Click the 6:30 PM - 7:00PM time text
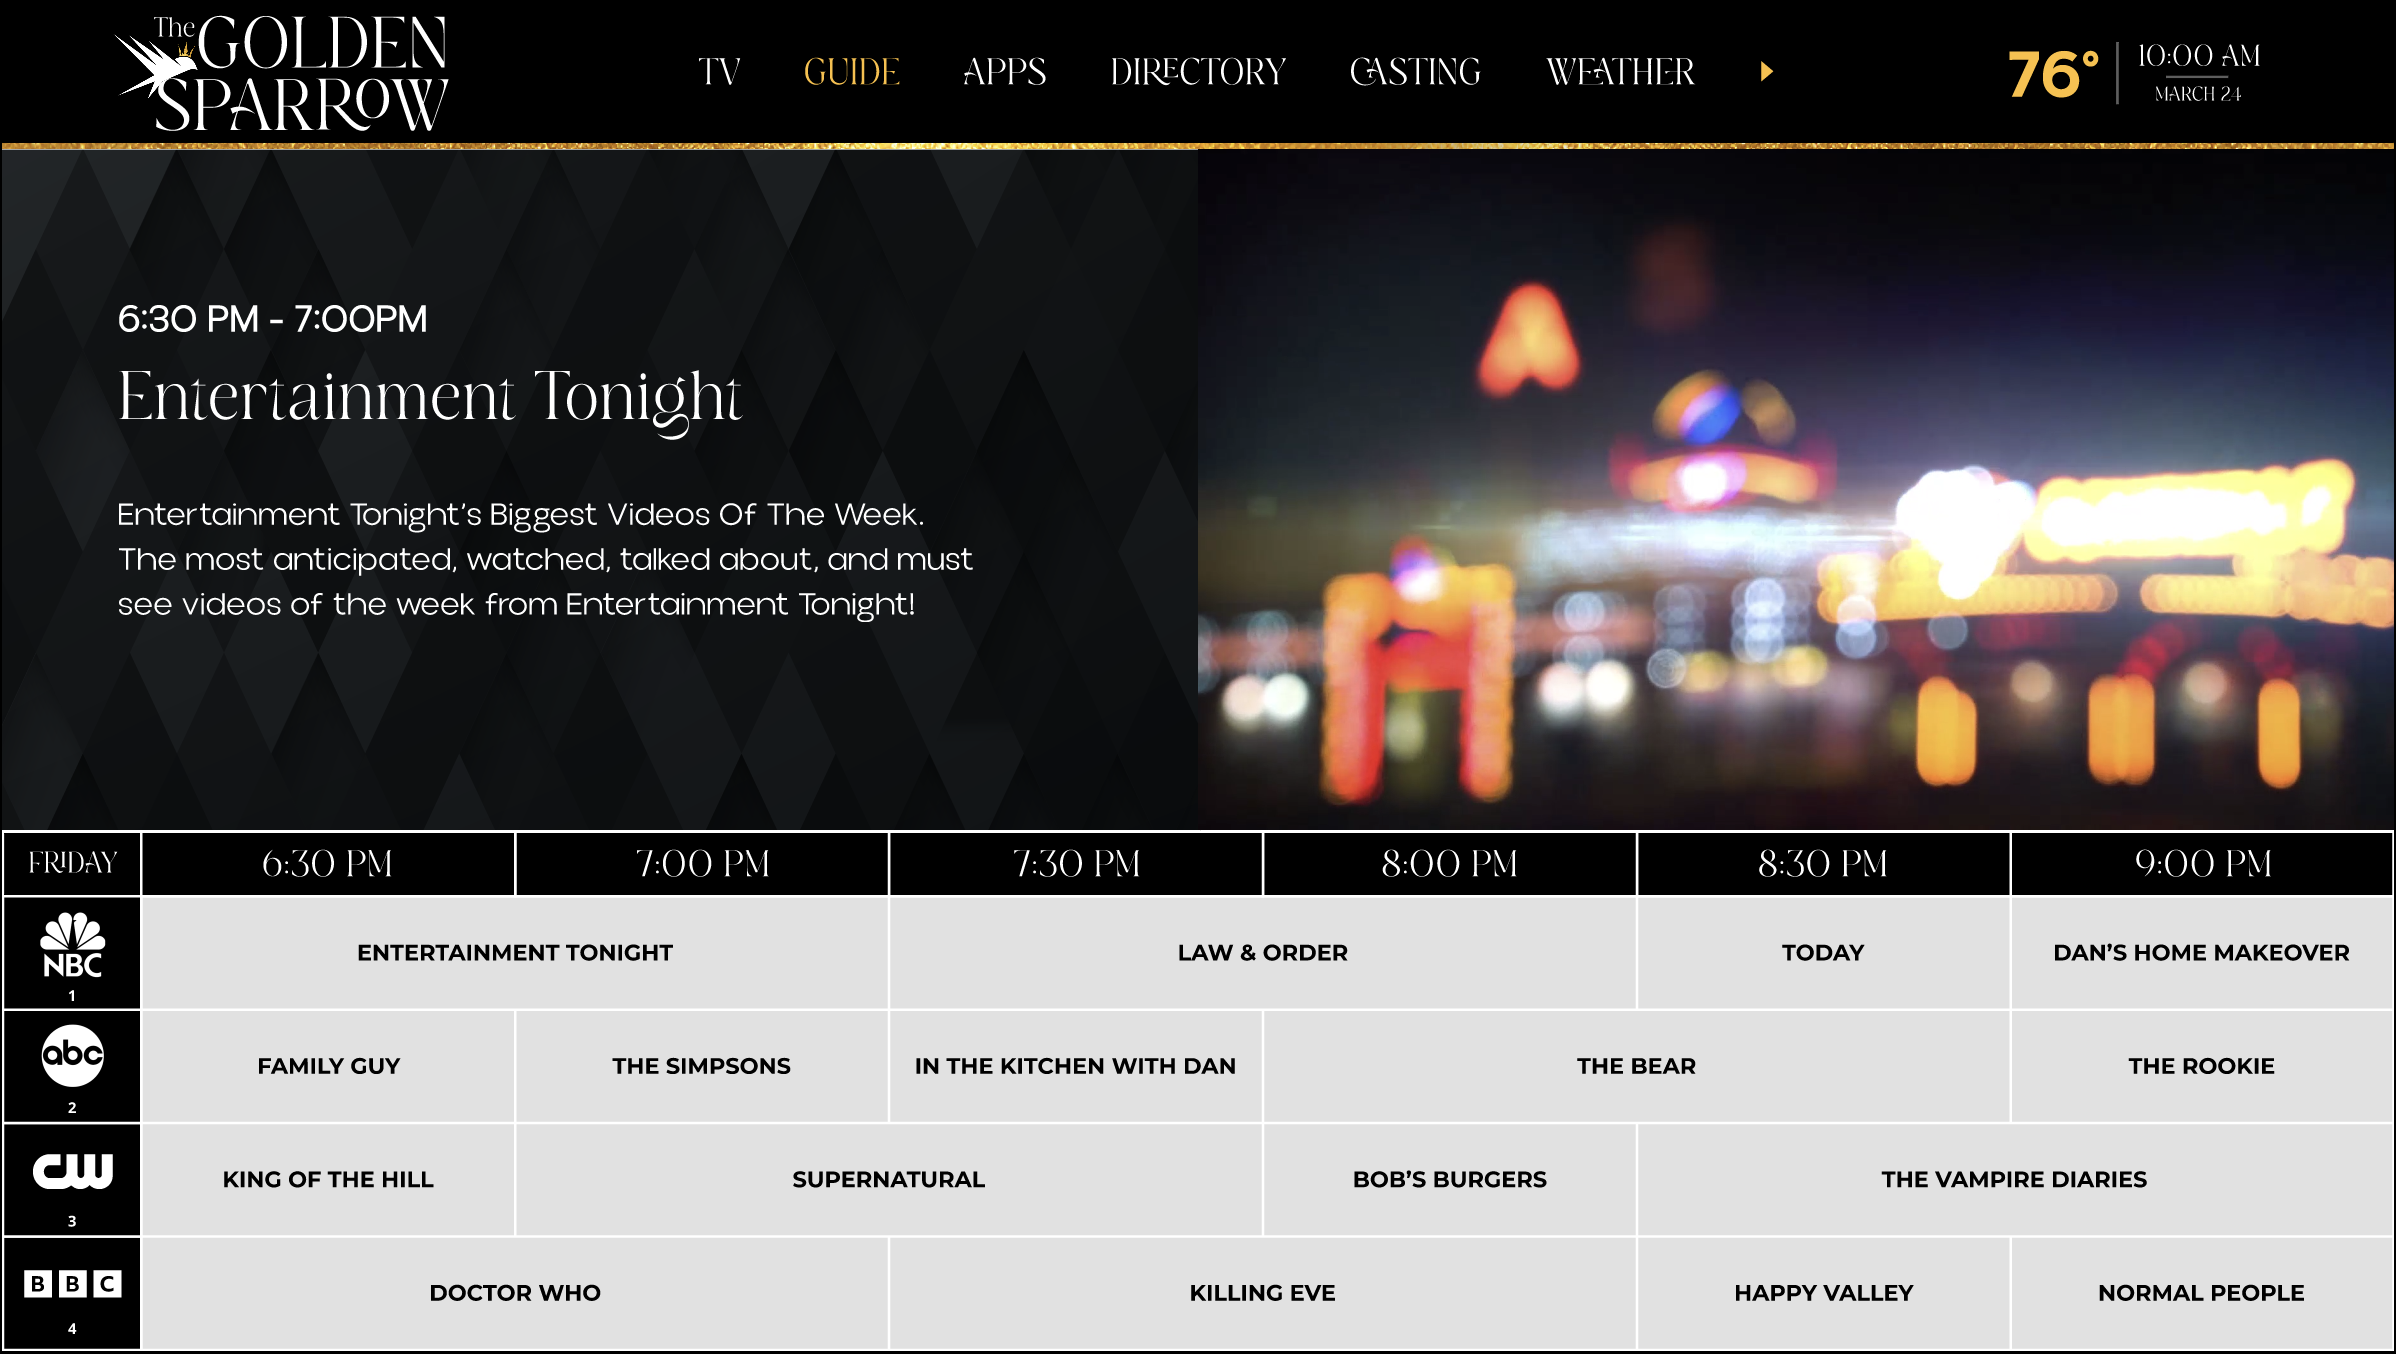This screenshot has width=2396, height=1354. tap(272, 319)
